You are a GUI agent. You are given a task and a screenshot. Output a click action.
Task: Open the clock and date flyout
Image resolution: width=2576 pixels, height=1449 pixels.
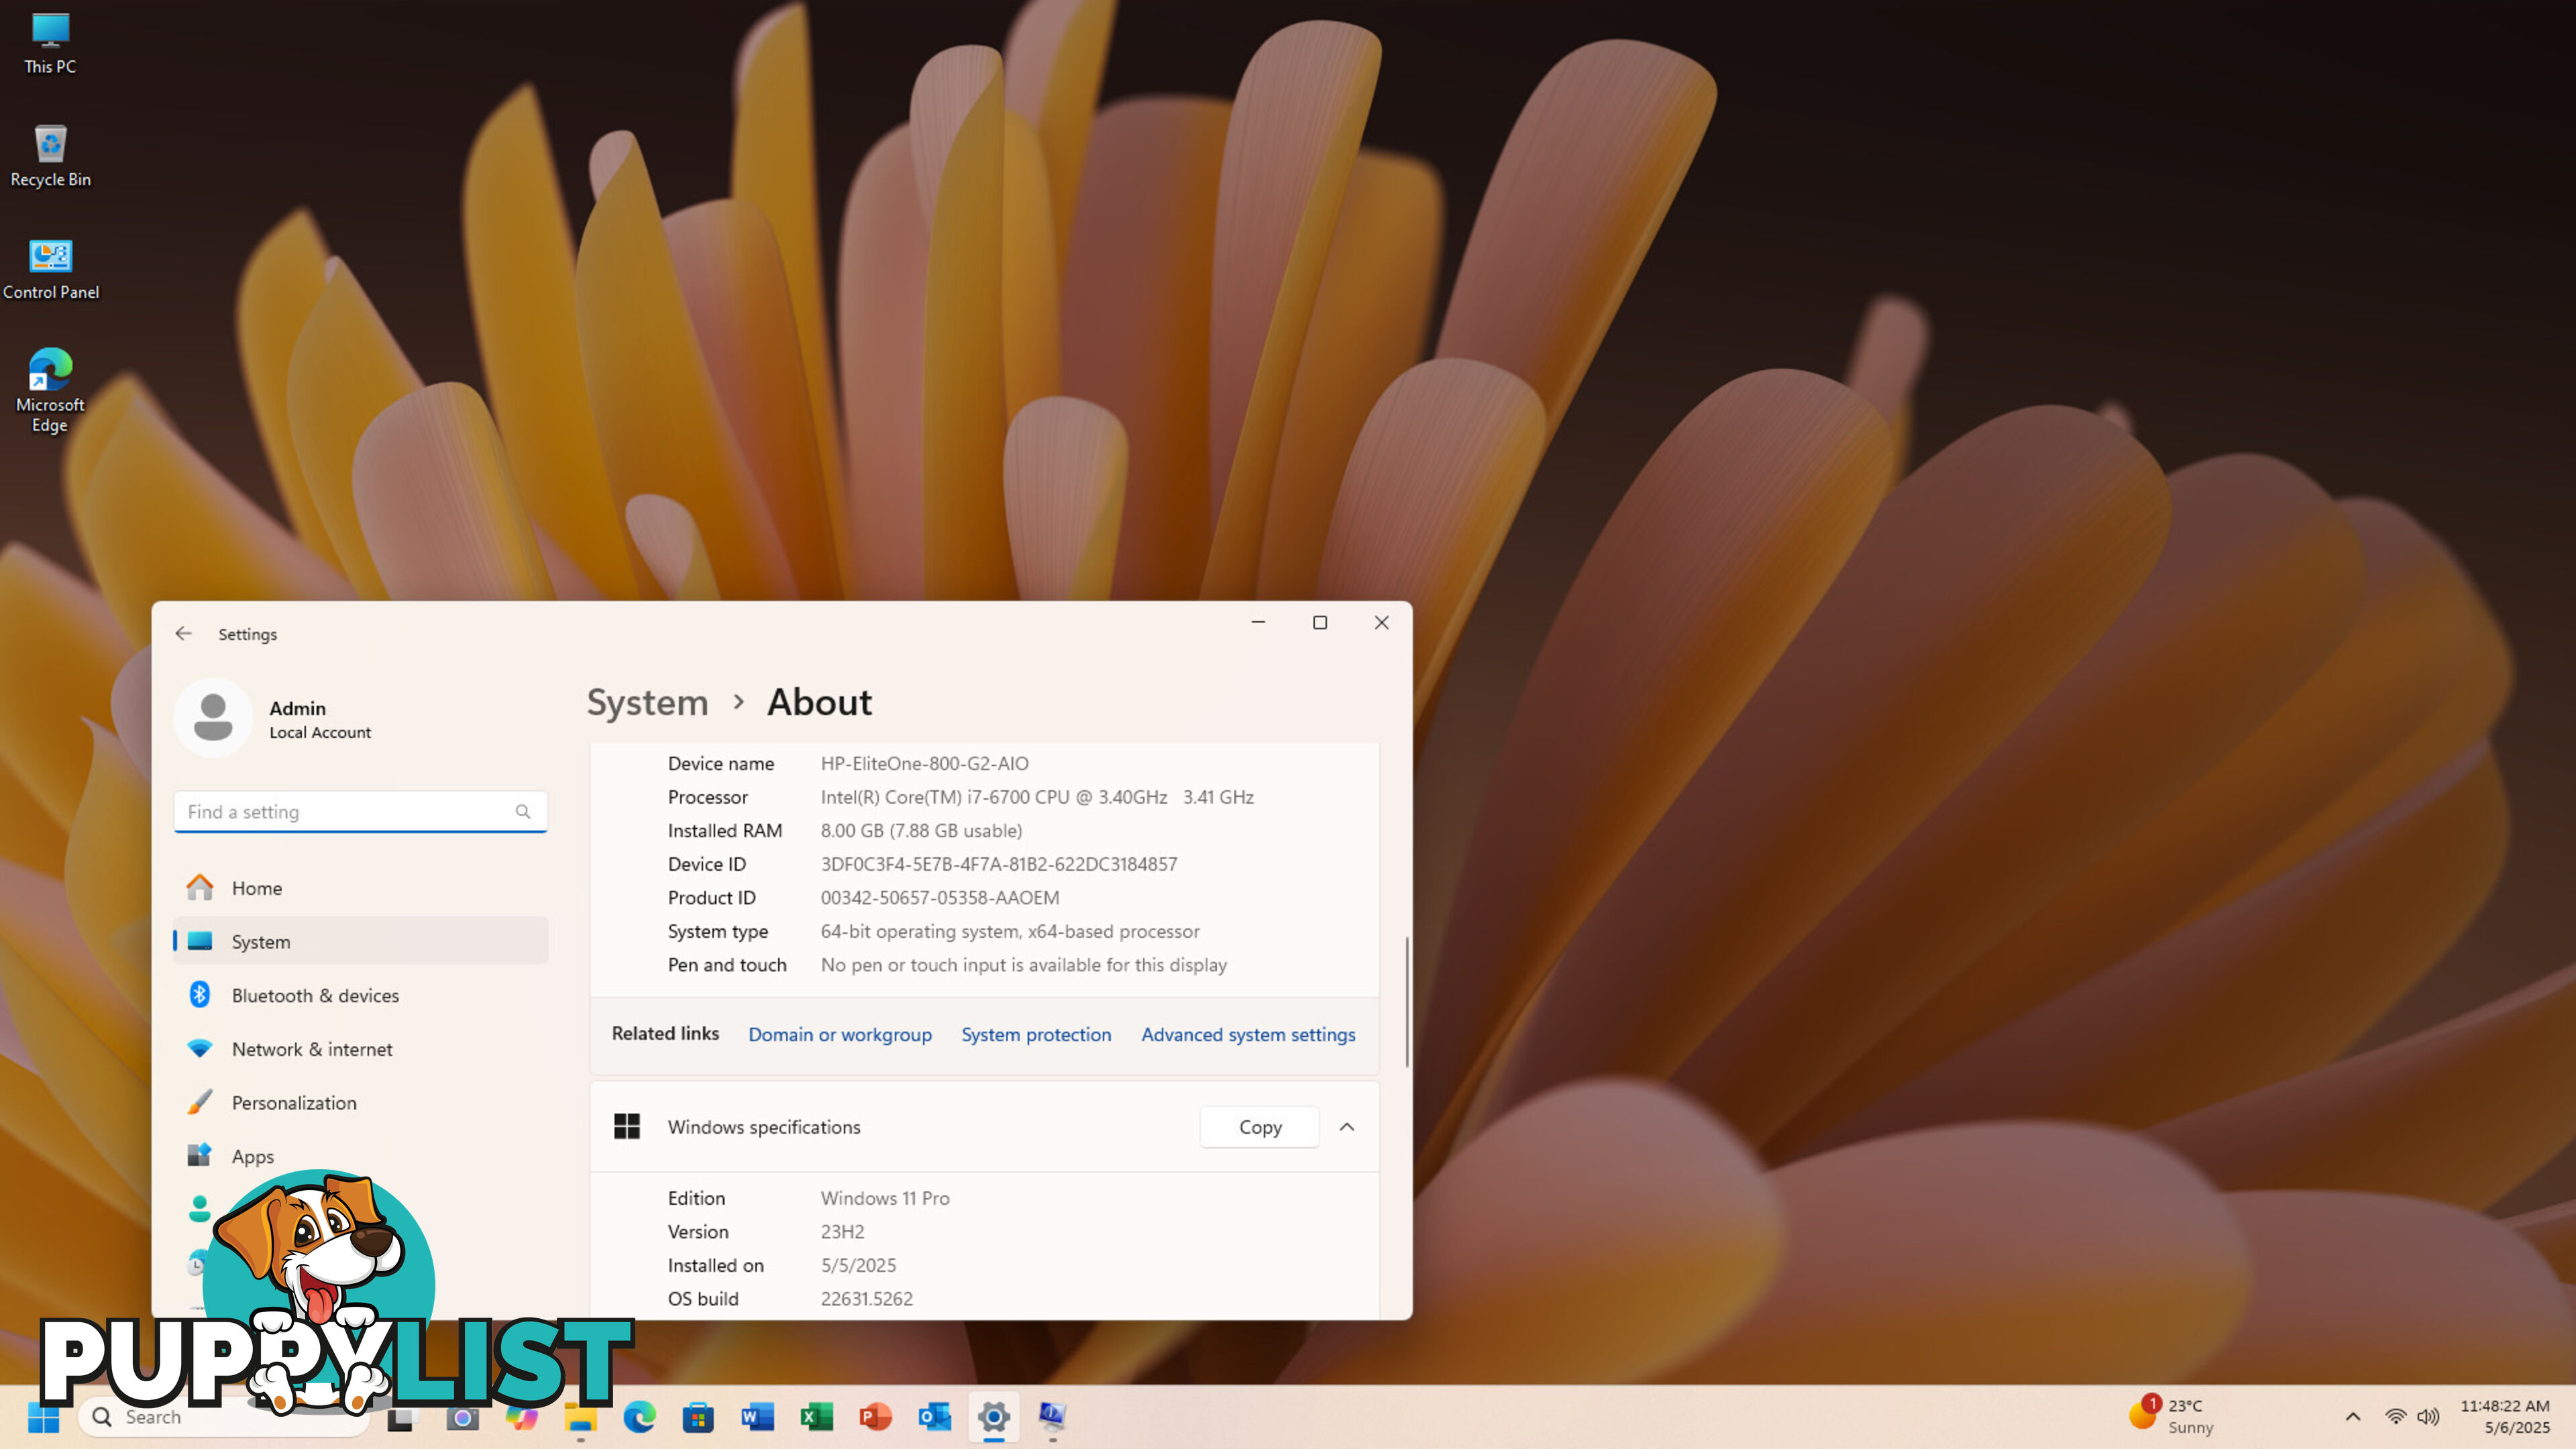point(2504,1416)
